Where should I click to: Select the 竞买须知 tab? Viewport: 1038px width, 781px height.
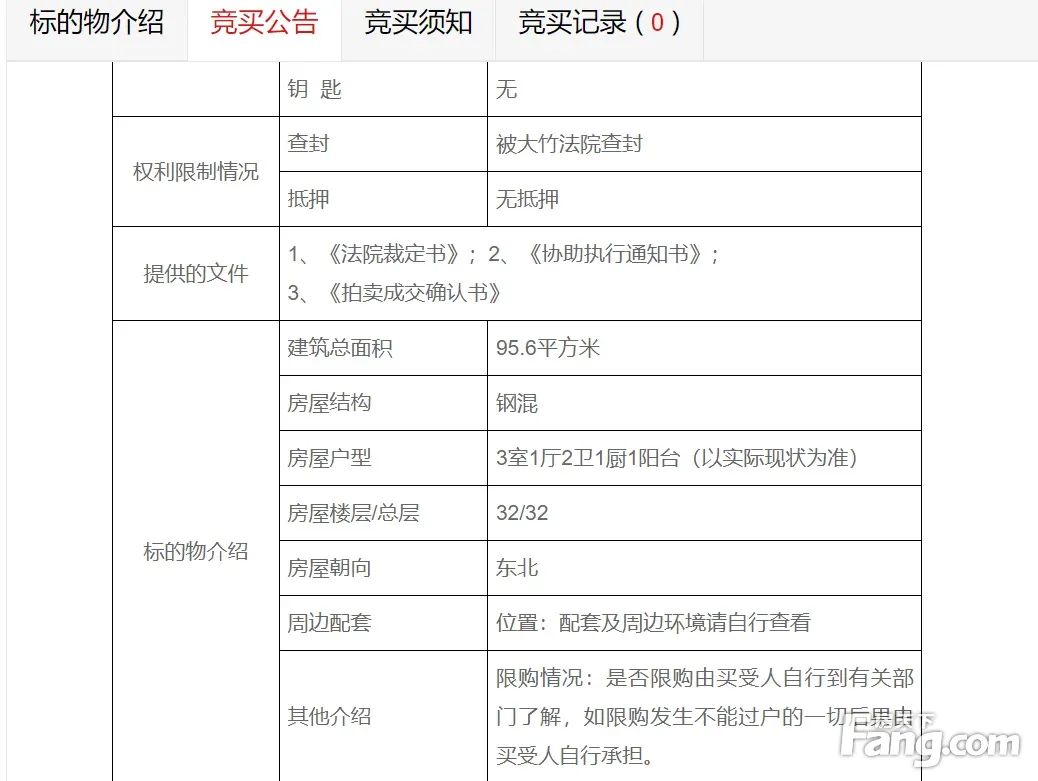pos(418,23)
